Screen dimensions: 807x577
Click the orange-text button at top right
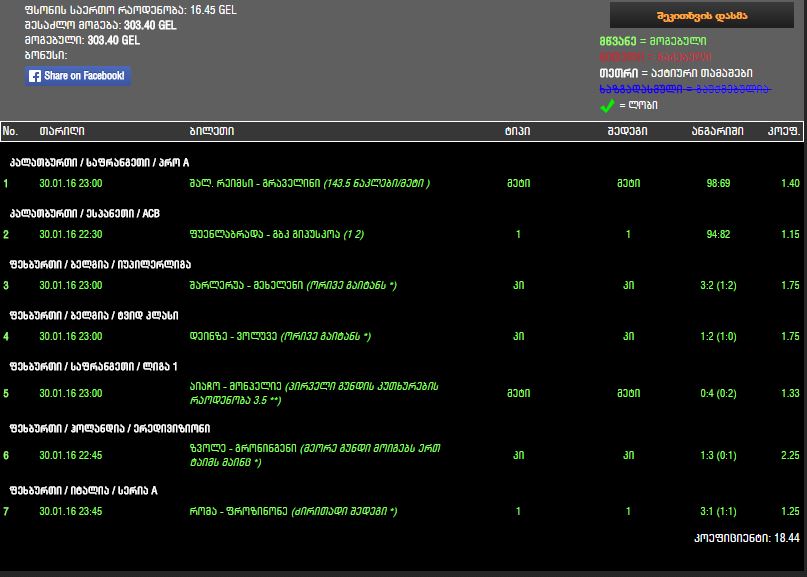702,15
